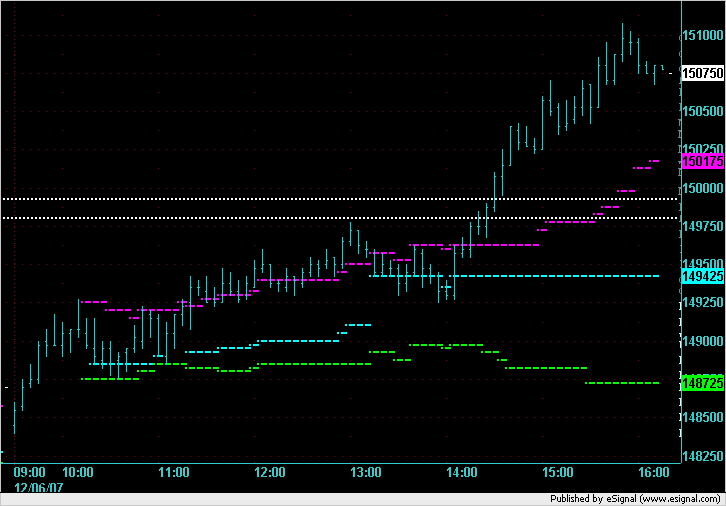This screenshot has height=506, width=726.
Task: Click the magenta 150175 price label
Action: (x=703, y=162)
